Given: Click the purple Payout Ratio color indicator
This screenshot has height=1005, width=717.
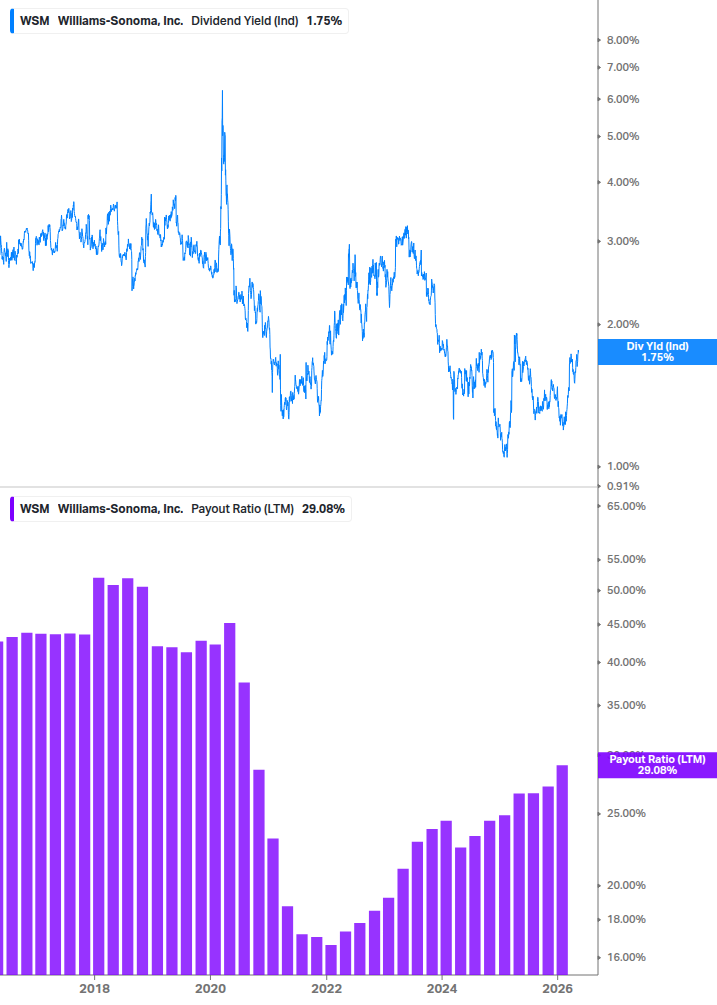Looking at the screenshot, I should [x=12, y=509].
